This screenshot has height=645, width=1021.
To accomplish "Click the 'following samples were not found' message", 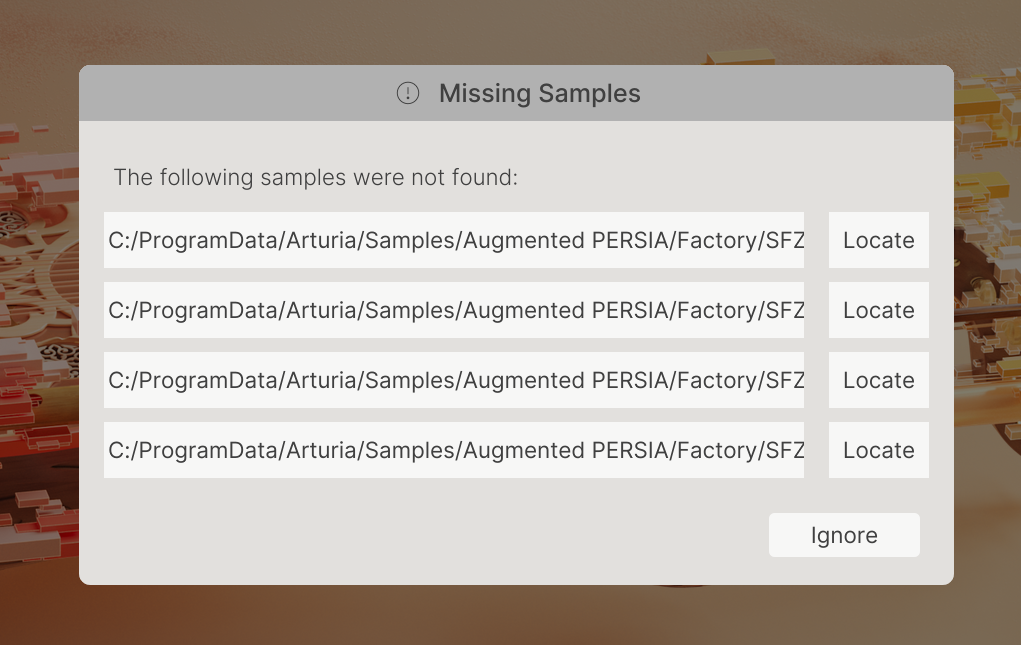I will coord(315,178).
